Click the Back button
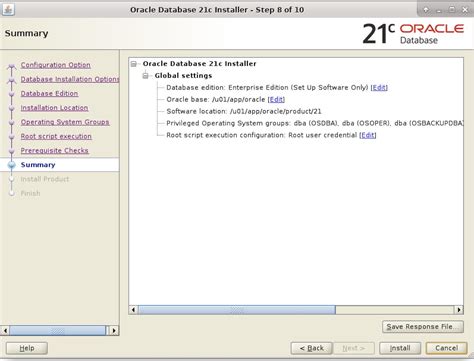This screenshot has height=361, width=474. pyautogui.click(x=311, y=348)
